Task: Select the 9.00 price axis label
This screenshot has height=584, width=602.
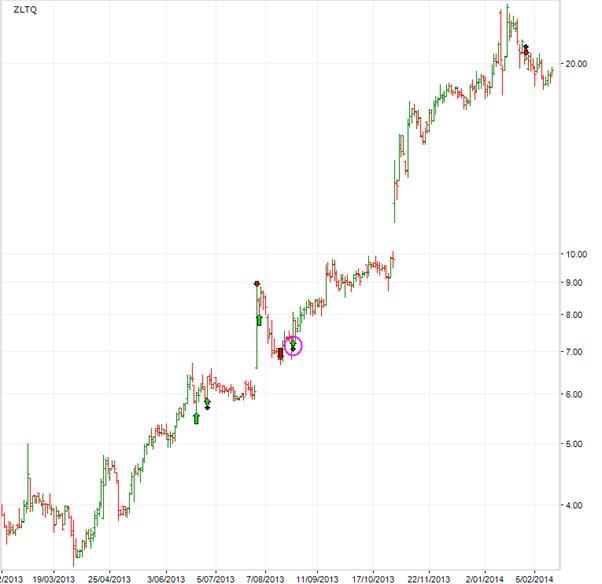Action: (574, 283)
